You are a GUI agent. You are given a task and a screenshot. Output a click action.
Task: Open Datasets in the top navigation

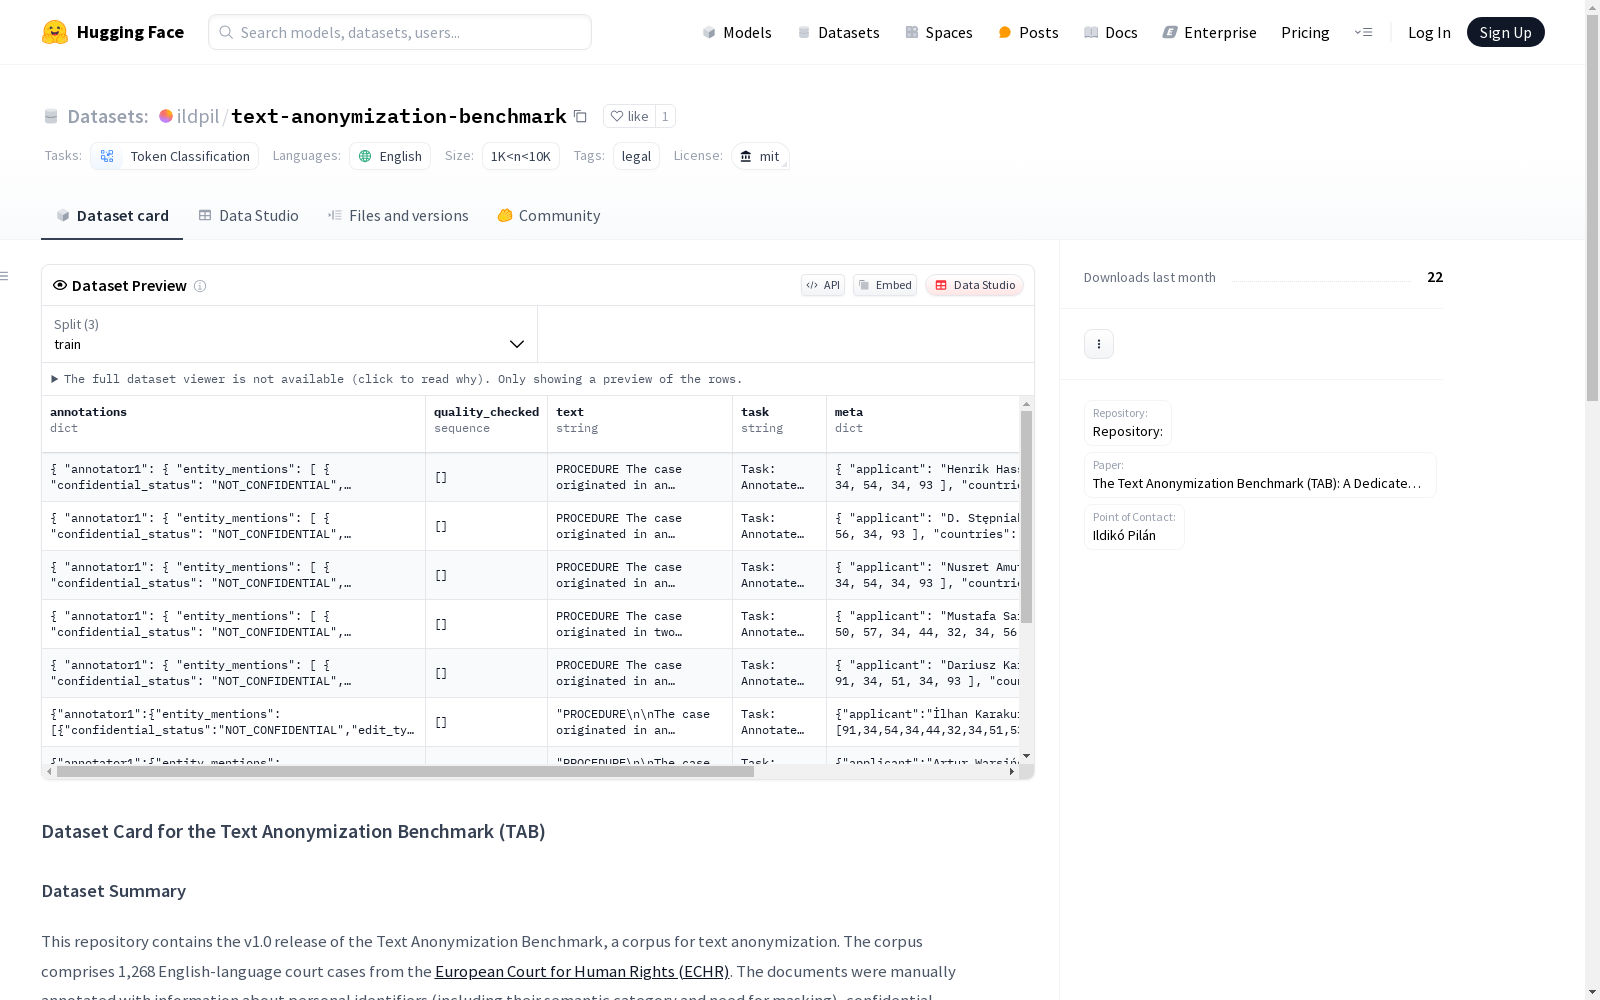point(838,32)
